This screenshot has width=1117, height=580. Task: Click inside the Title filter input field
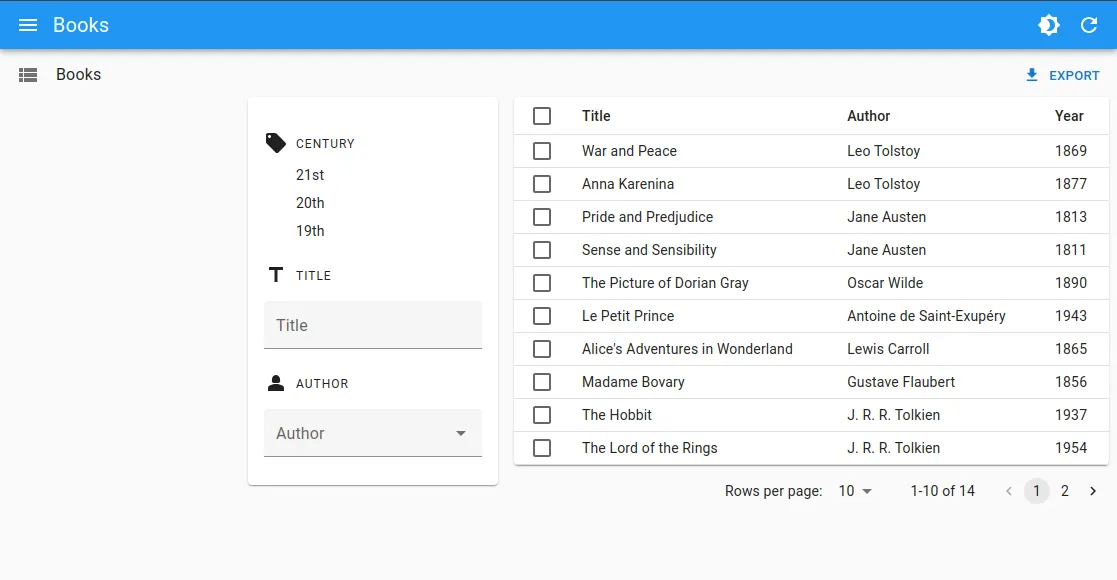point(372,324)
